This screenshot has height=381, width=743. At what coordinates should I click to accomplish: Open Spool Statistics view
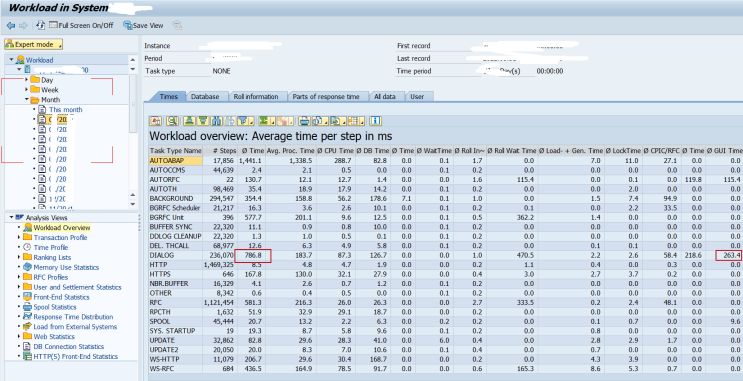[x=55, y=308]
